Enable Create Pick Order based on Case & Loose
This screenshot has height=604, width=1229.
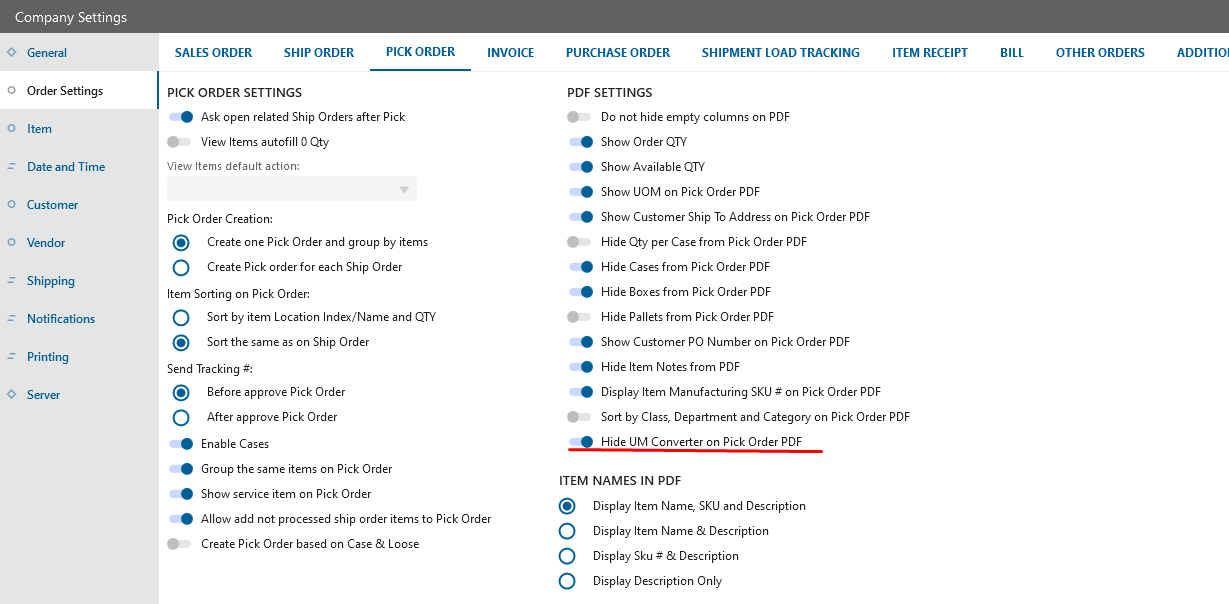180,544
